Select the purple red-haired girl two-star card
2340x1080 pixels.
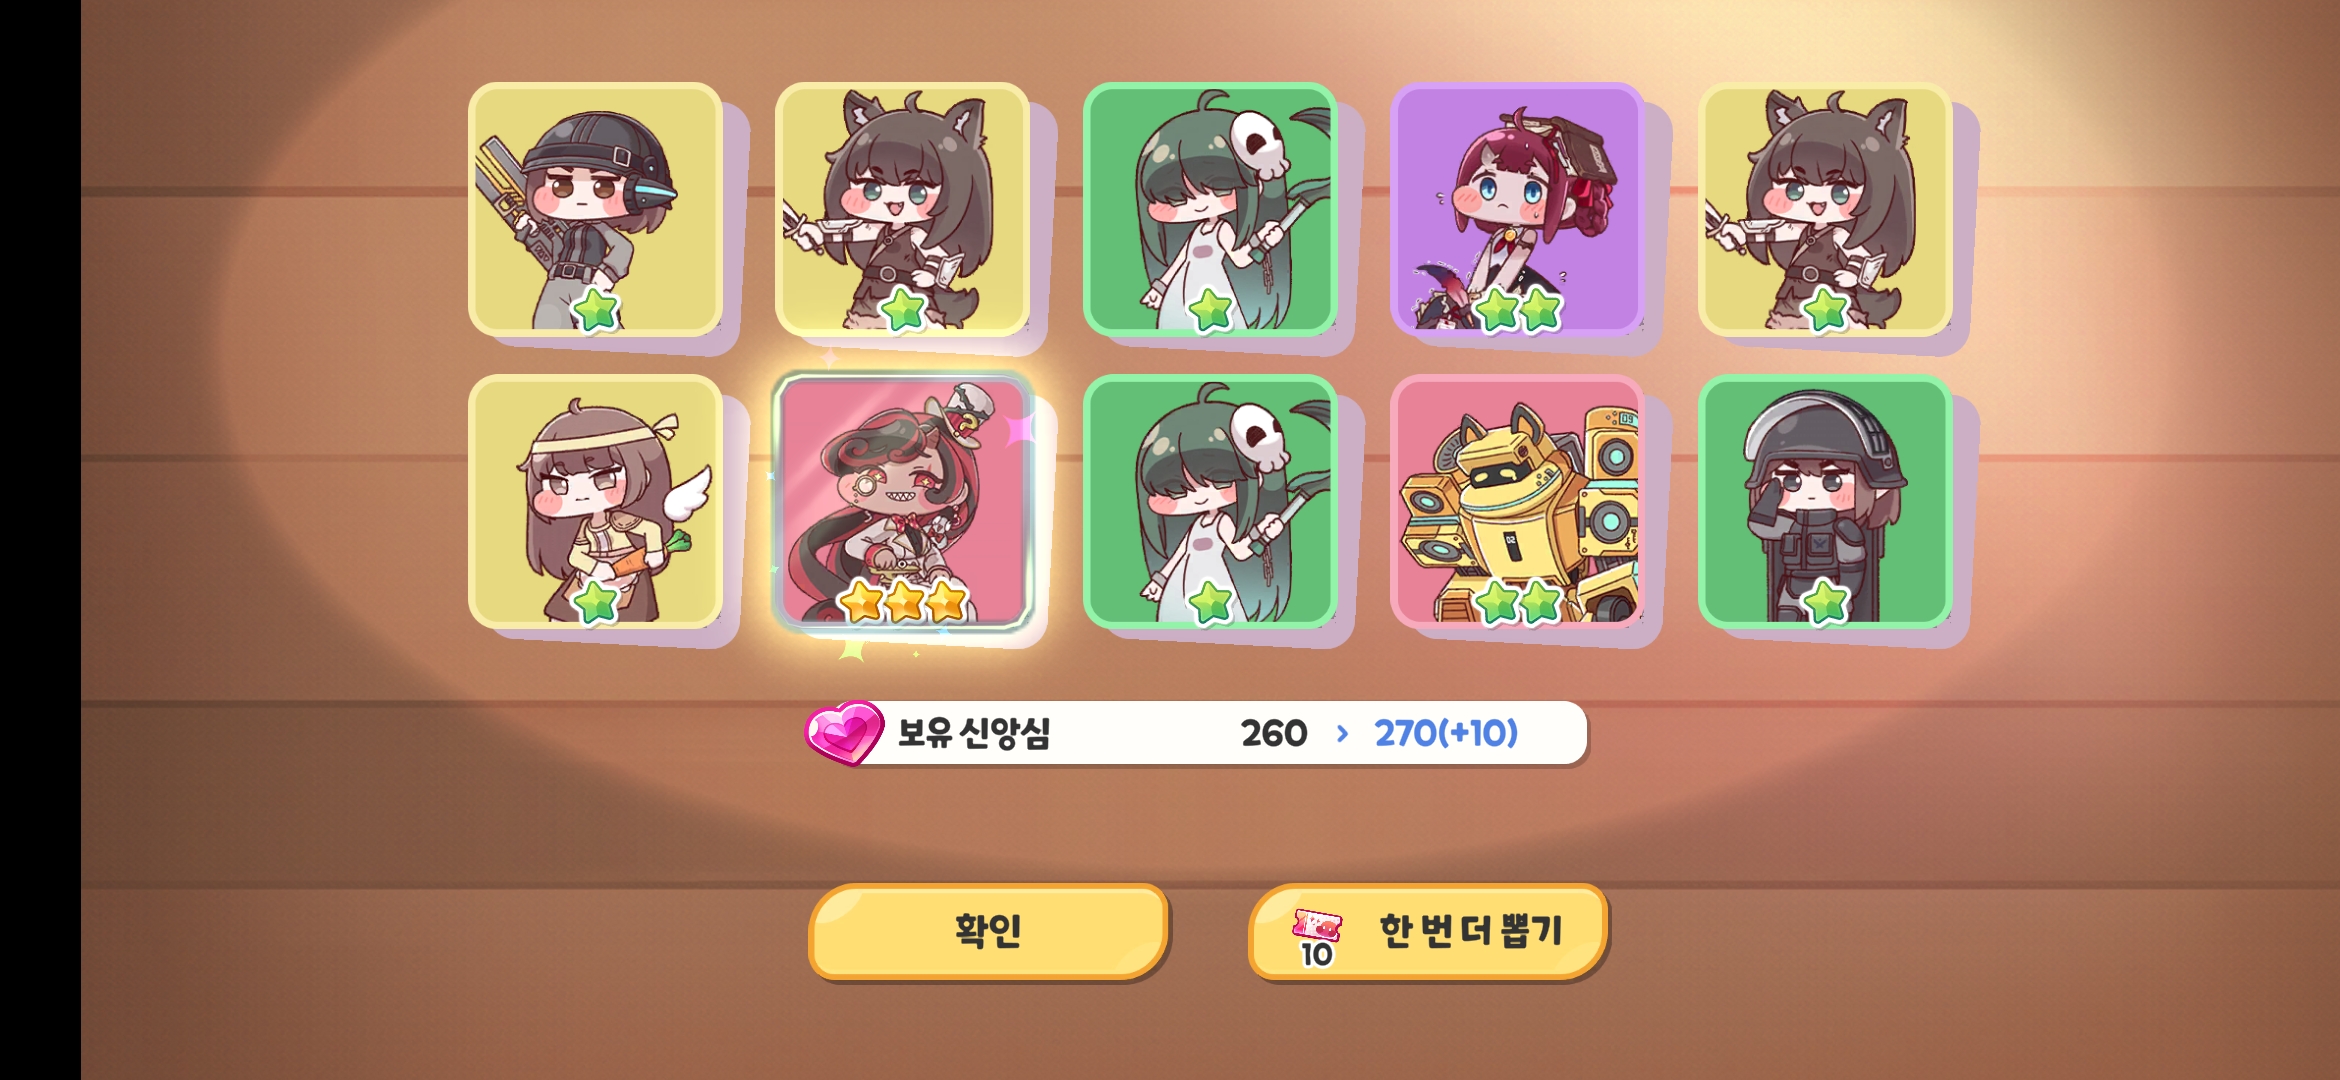(x=1517, y=209)
